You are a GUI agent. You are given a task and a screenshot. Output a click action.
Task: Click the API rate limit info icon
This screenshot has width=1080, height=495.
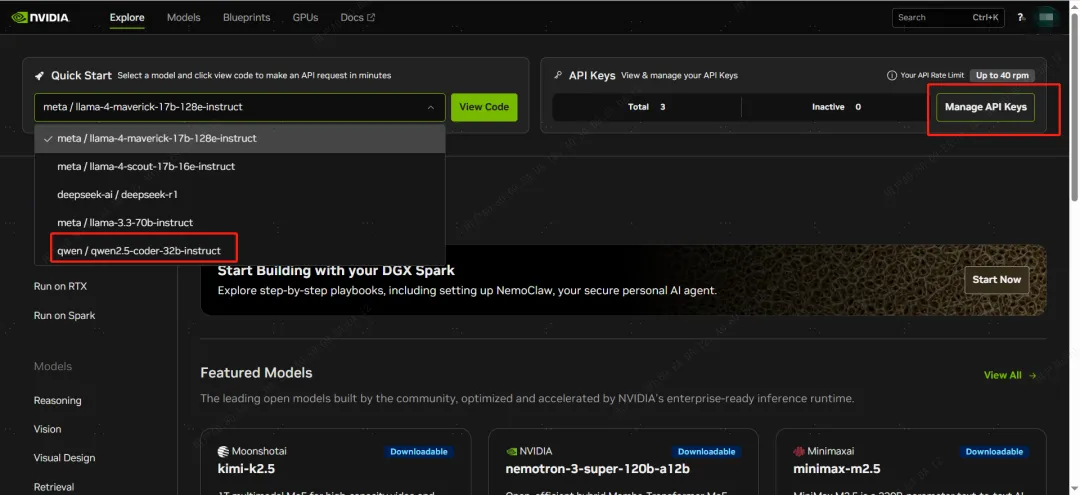tap(891, 75)
